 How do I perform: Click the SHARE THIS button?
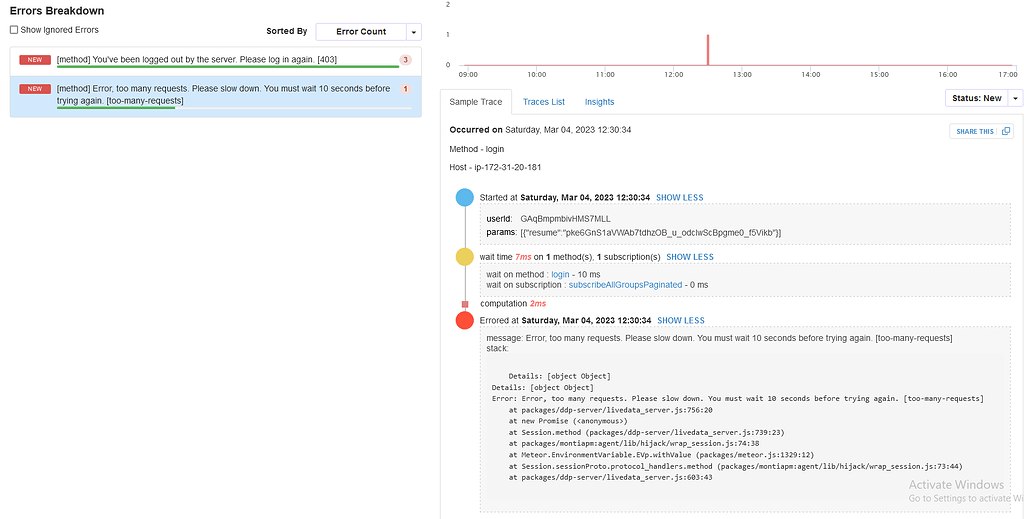pyautogui.click(x=981, y=131)
